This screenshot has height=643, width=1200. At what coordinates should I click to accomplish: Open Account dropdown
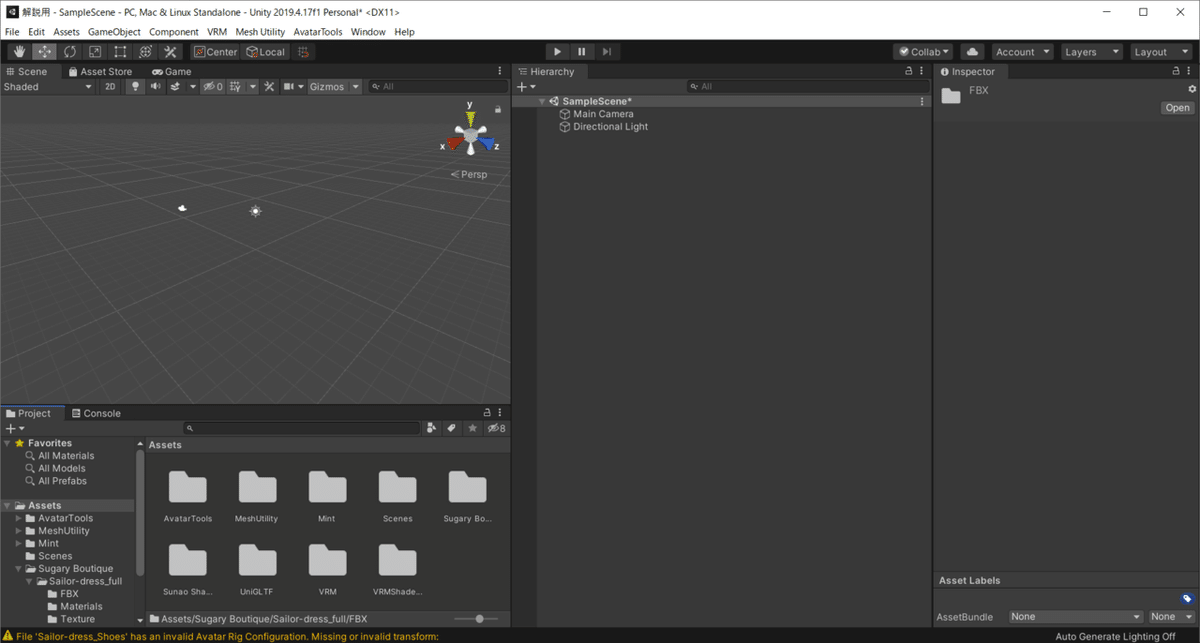(x=1022, y=52)
